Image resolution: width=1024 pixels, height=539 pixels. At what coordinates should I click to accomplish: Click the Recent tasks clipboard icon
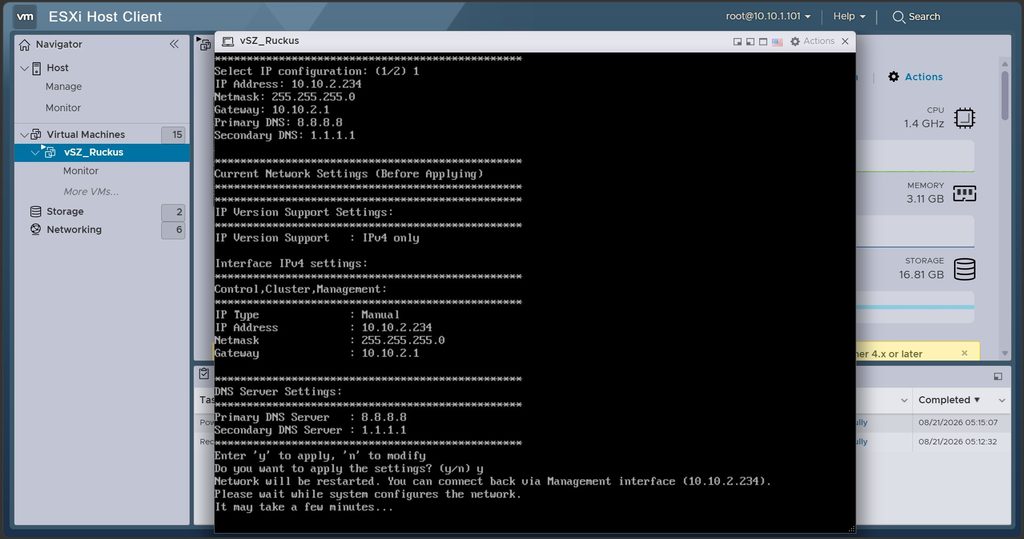(x=204, y=374)
